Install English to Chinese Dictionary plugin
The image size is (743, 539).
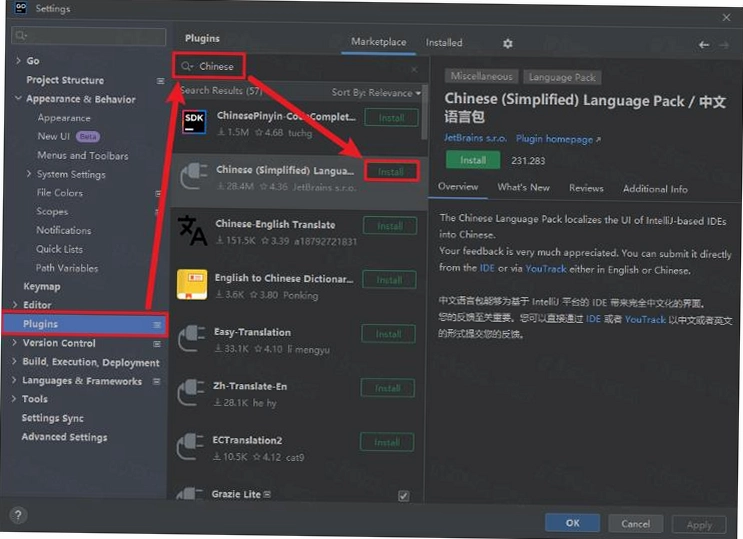pyautogui.click(x=390, y=280)
